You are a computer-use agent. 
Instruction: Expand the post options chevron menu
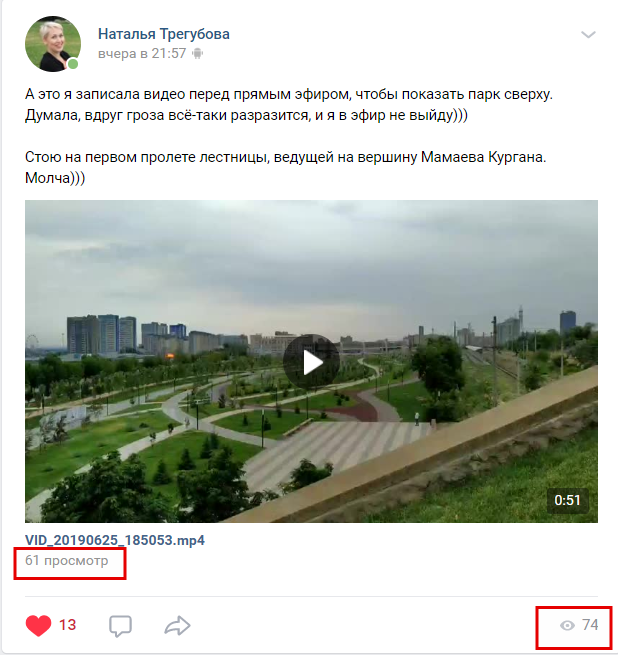pyautogui.click(x=588, y=34)
